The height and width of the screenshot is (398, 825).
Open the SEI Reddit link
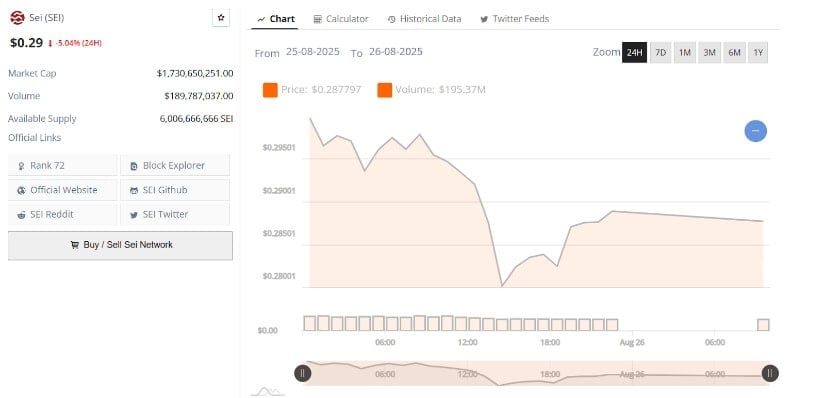63,214
